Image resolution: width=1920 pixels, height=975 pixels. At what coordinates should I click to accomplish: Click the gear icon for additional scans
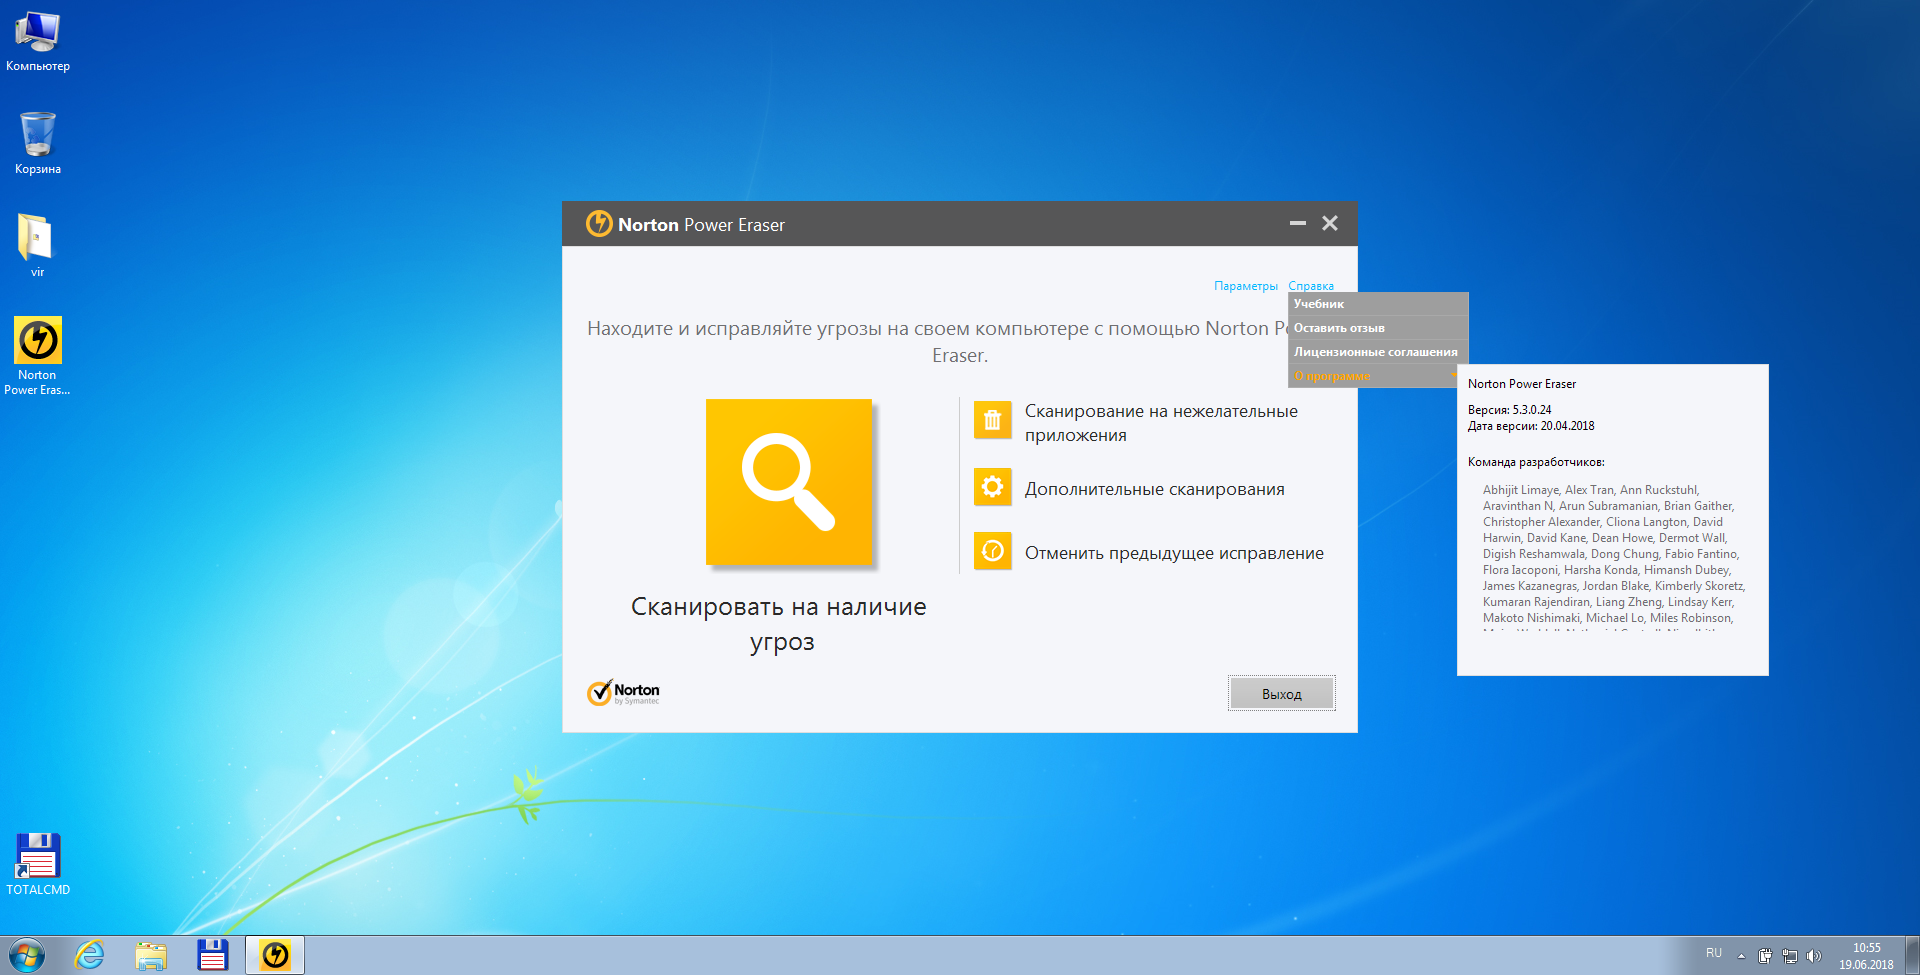[x=992, y=487]
